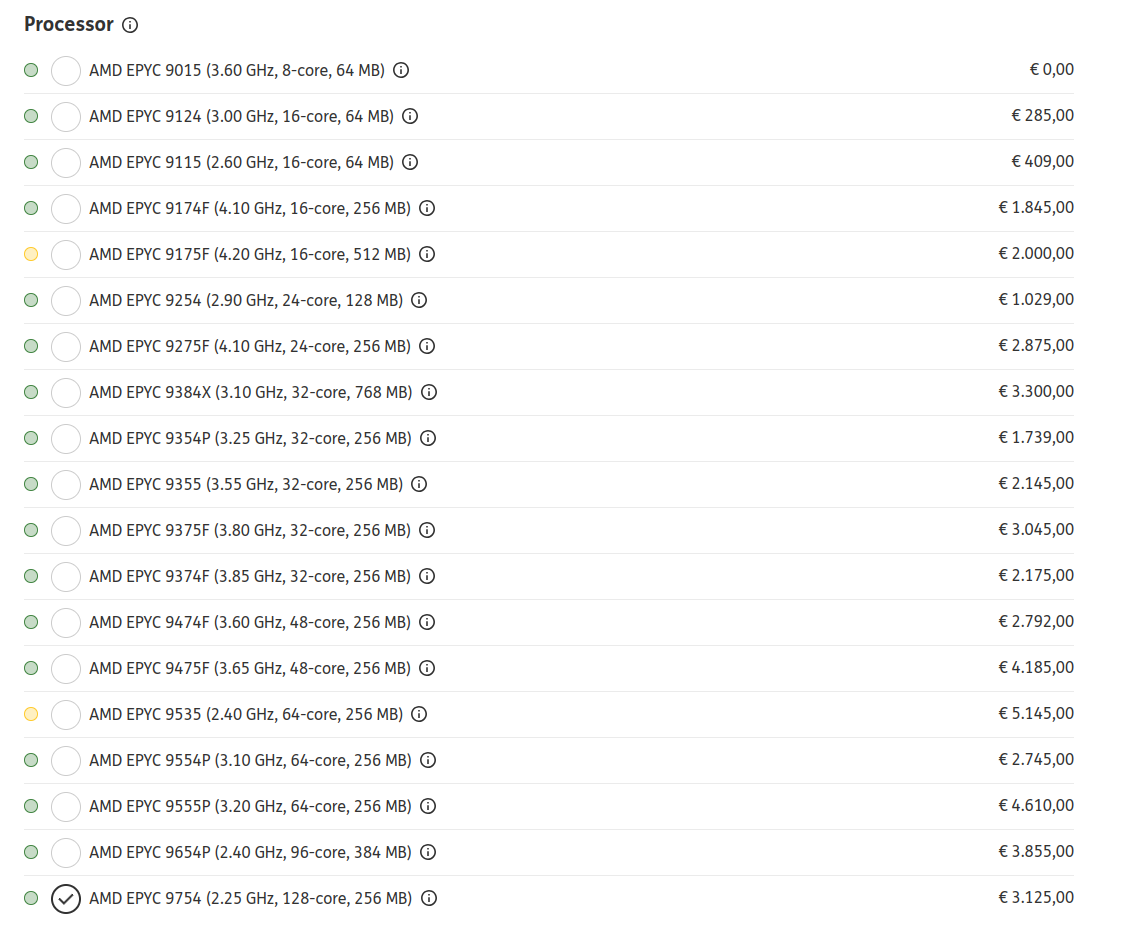
Task: Select the AMD EPYC 9174F radio button
Action: pyautogui.click(x=65, y=208)
